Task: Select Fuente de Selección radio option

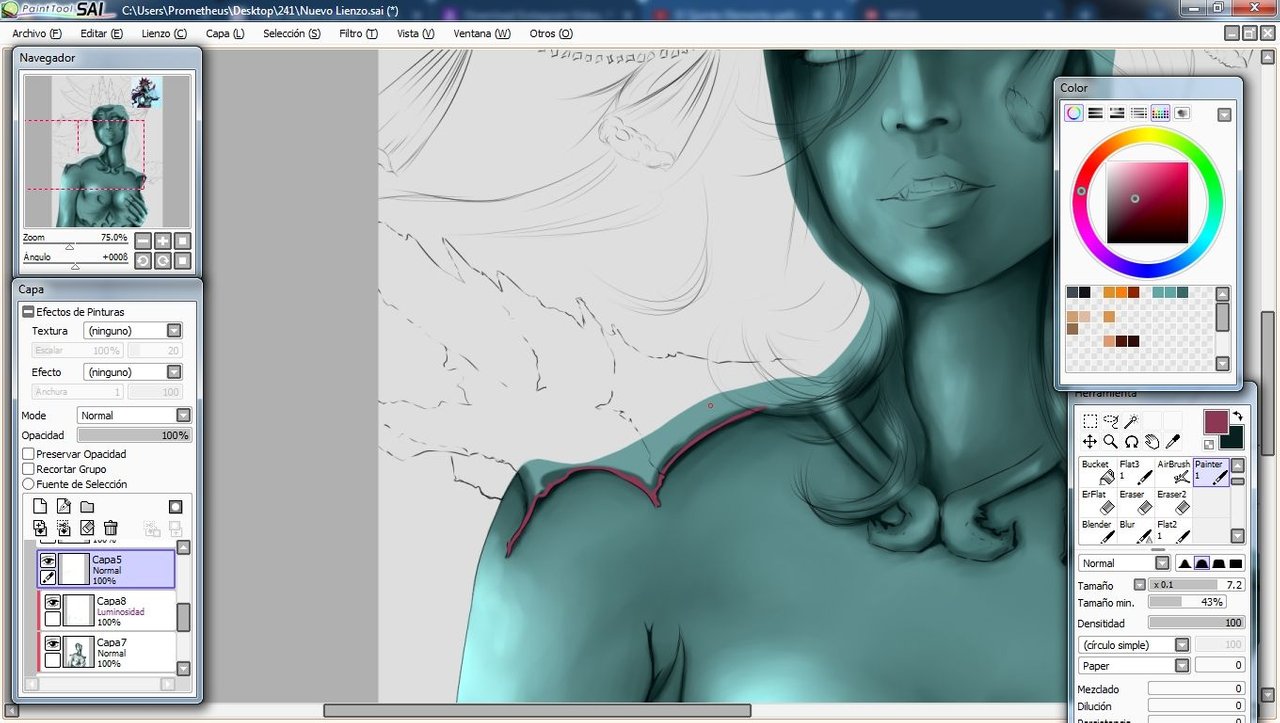Action: click(28, 484)
